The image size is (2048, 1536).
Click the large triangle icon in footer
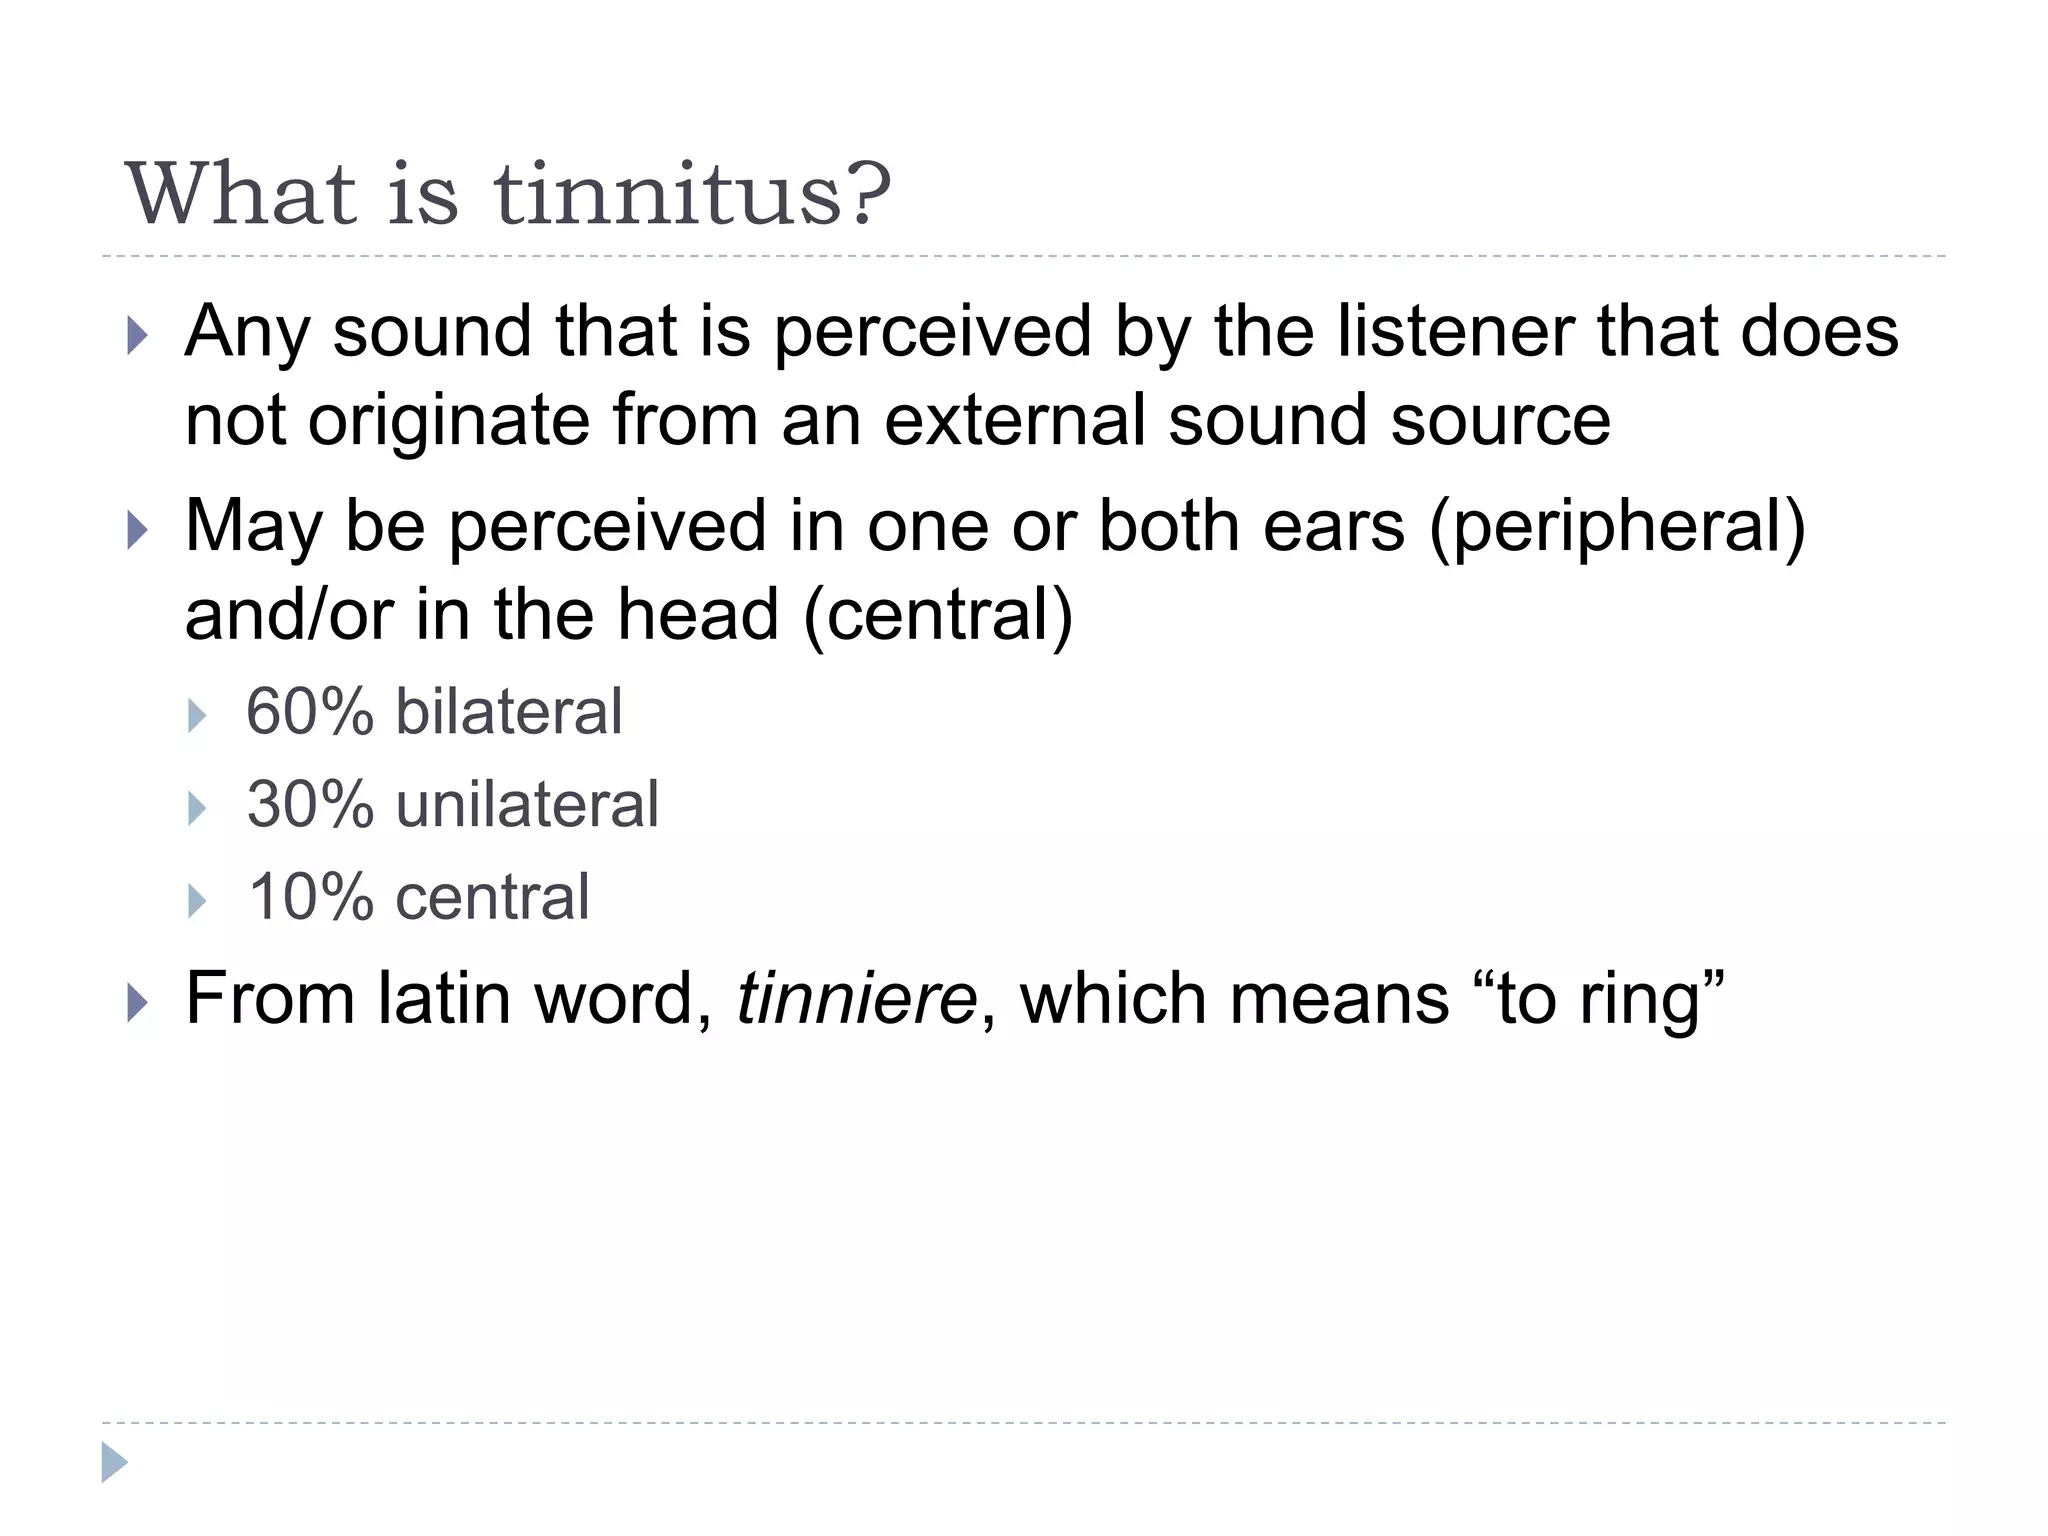[x=114, y=1462]
